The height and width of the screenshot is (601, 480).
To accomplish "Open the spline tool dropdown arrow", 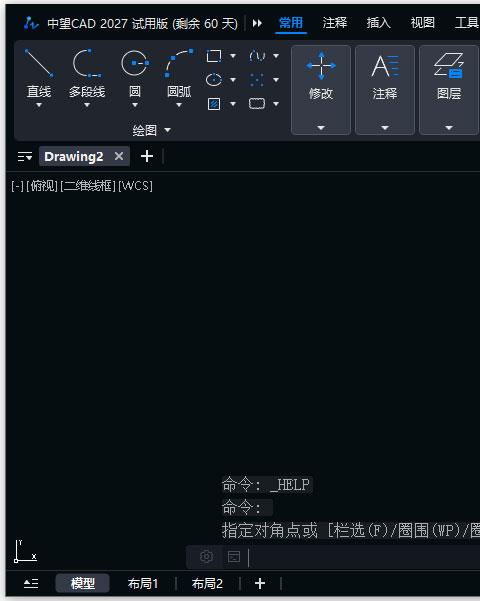I will click(x=276, y=56).
